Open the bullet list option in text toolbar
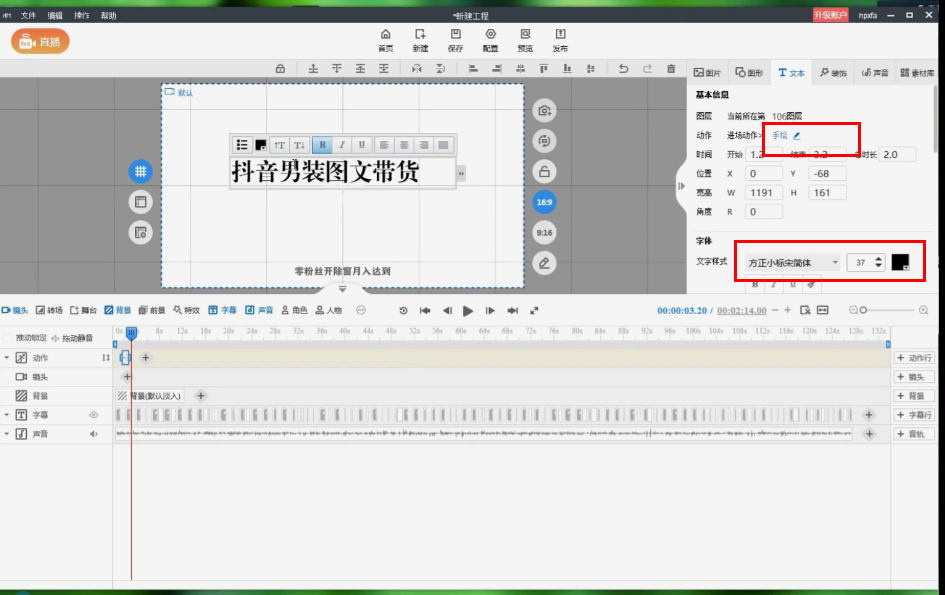945x595 pixels. coord(242,145)
